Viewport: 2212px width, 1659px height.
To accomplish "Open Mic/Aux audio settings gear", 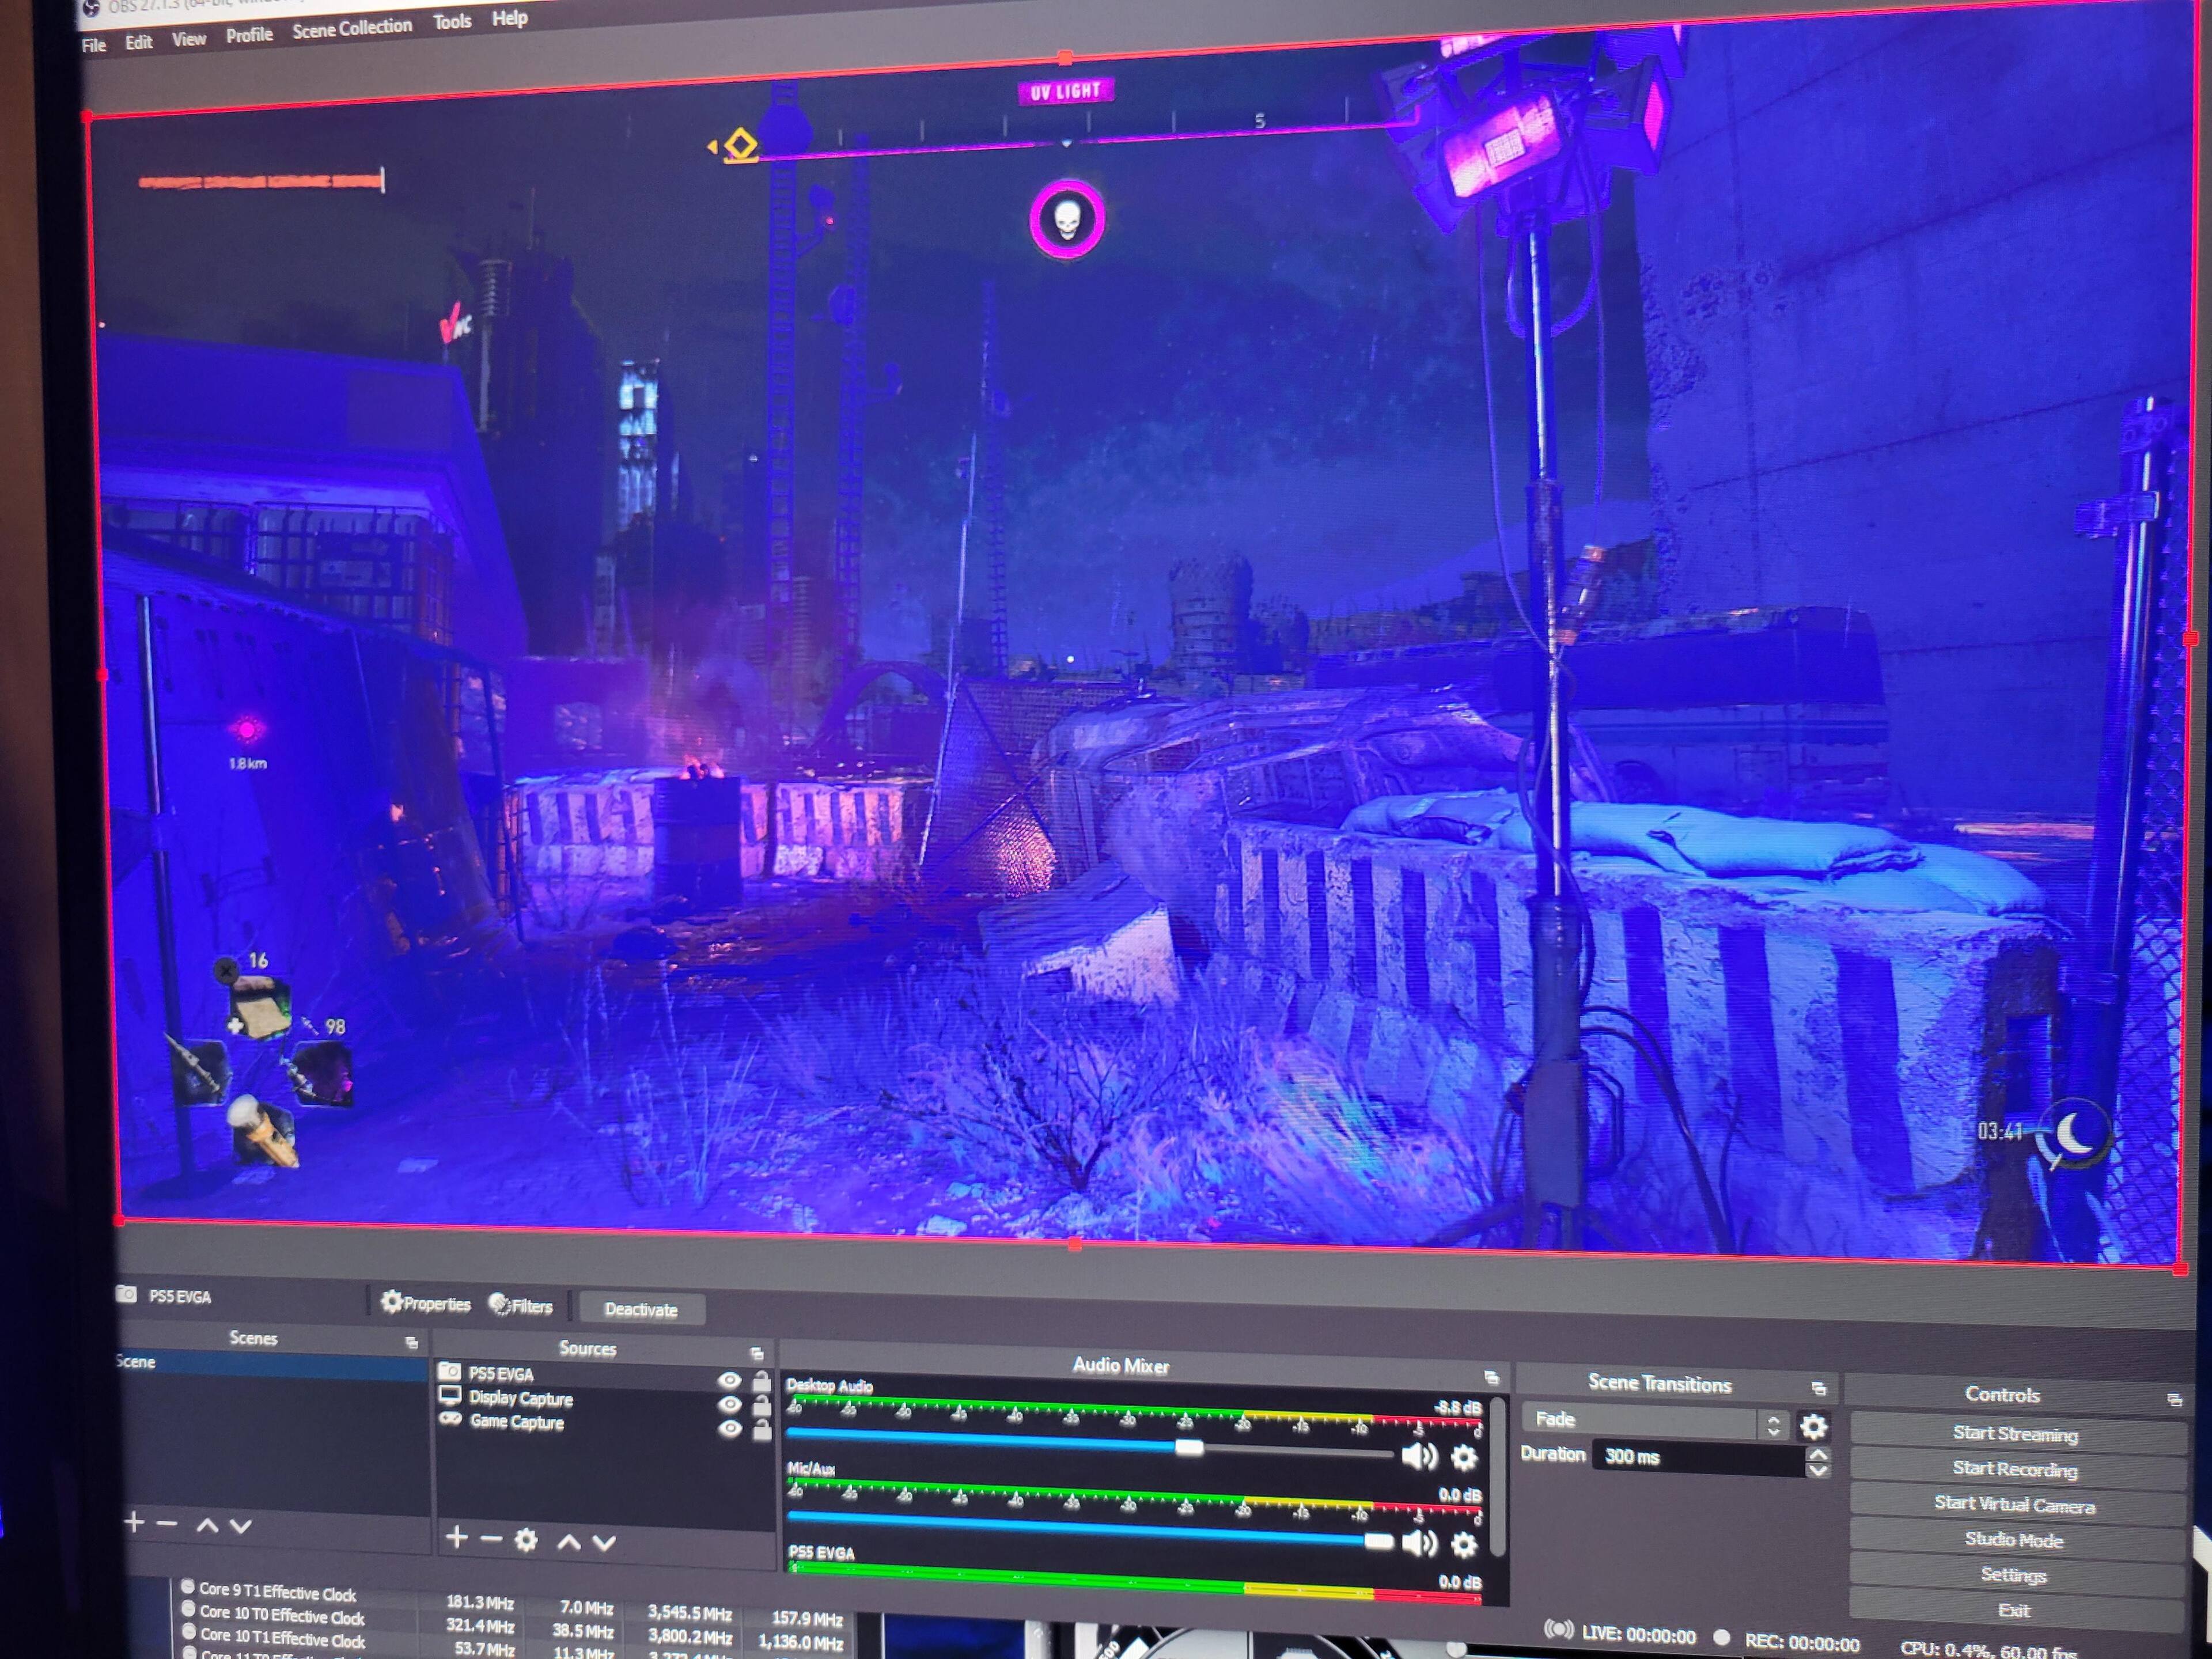I will pos(1463,1544).
